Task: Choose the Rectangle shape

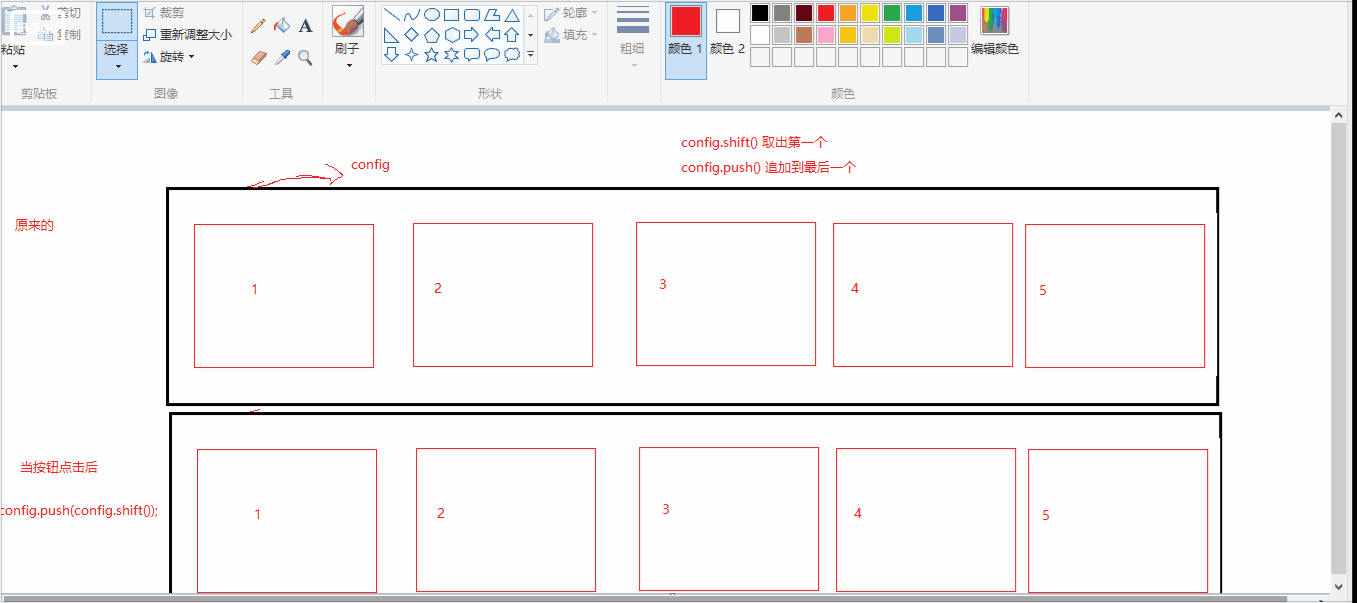Action: [452, 15]
